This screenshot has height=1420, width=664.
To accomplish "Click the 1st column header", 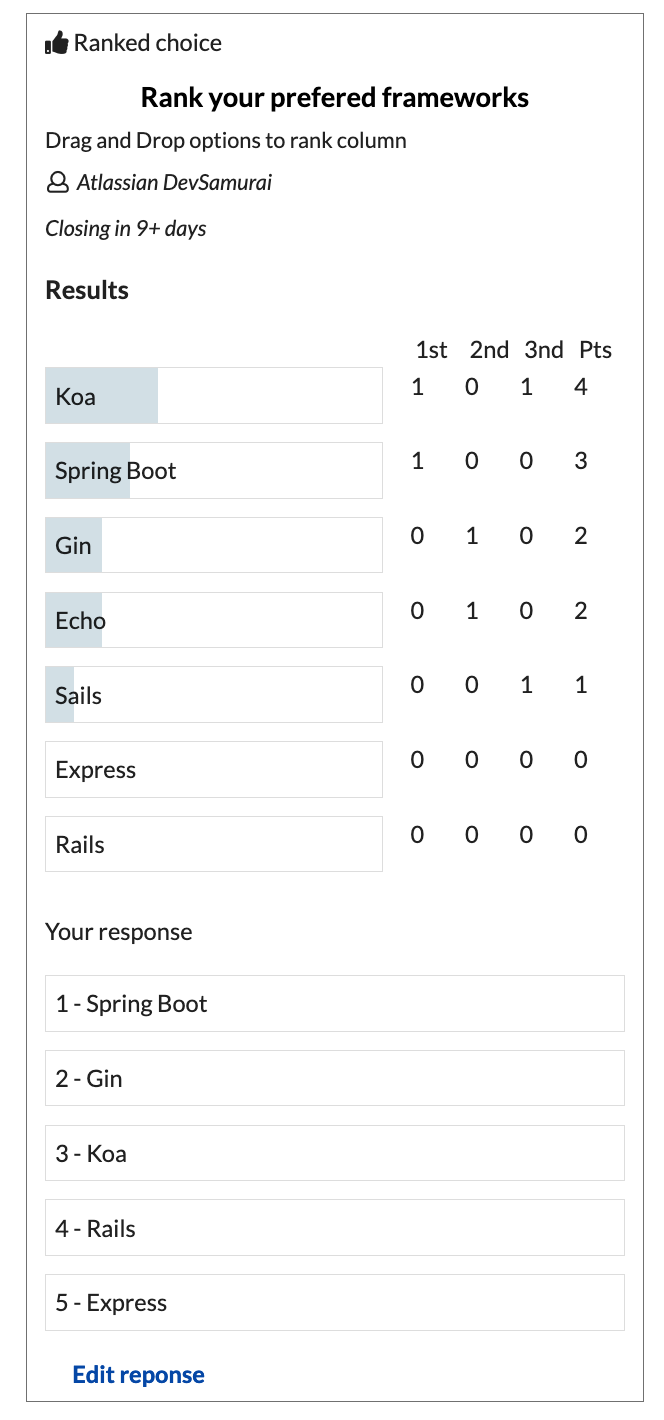I will [432, 350].
